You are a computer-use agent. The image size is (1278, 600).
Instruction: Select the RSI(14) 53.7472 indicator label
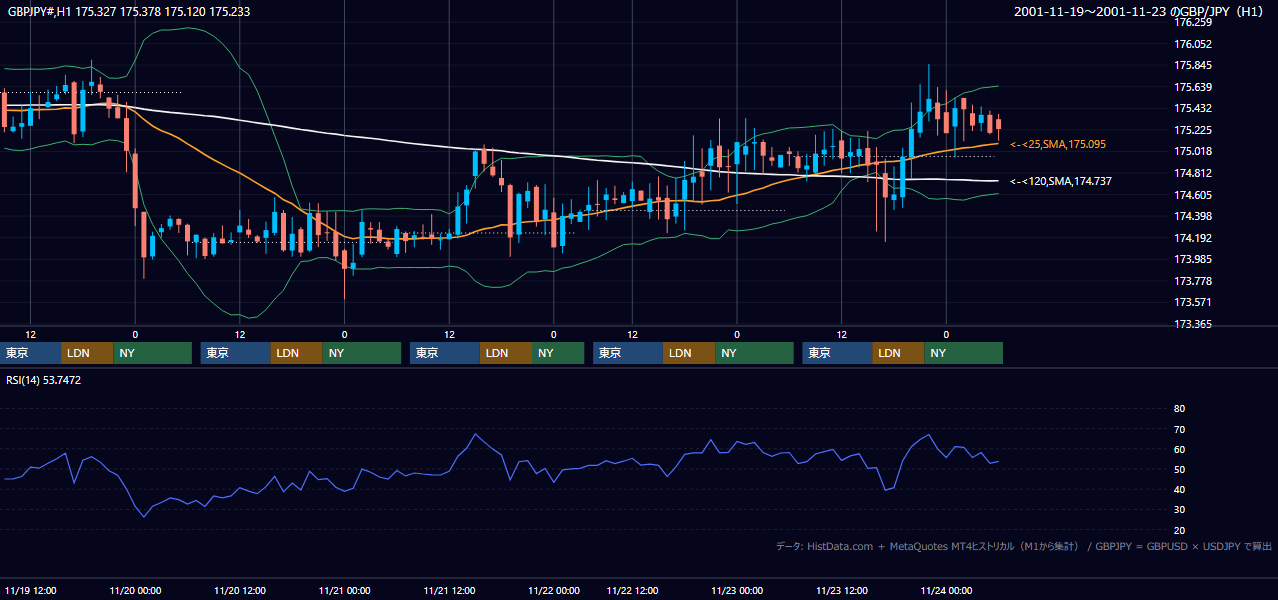pyautogui.click(x=44, y=380)
